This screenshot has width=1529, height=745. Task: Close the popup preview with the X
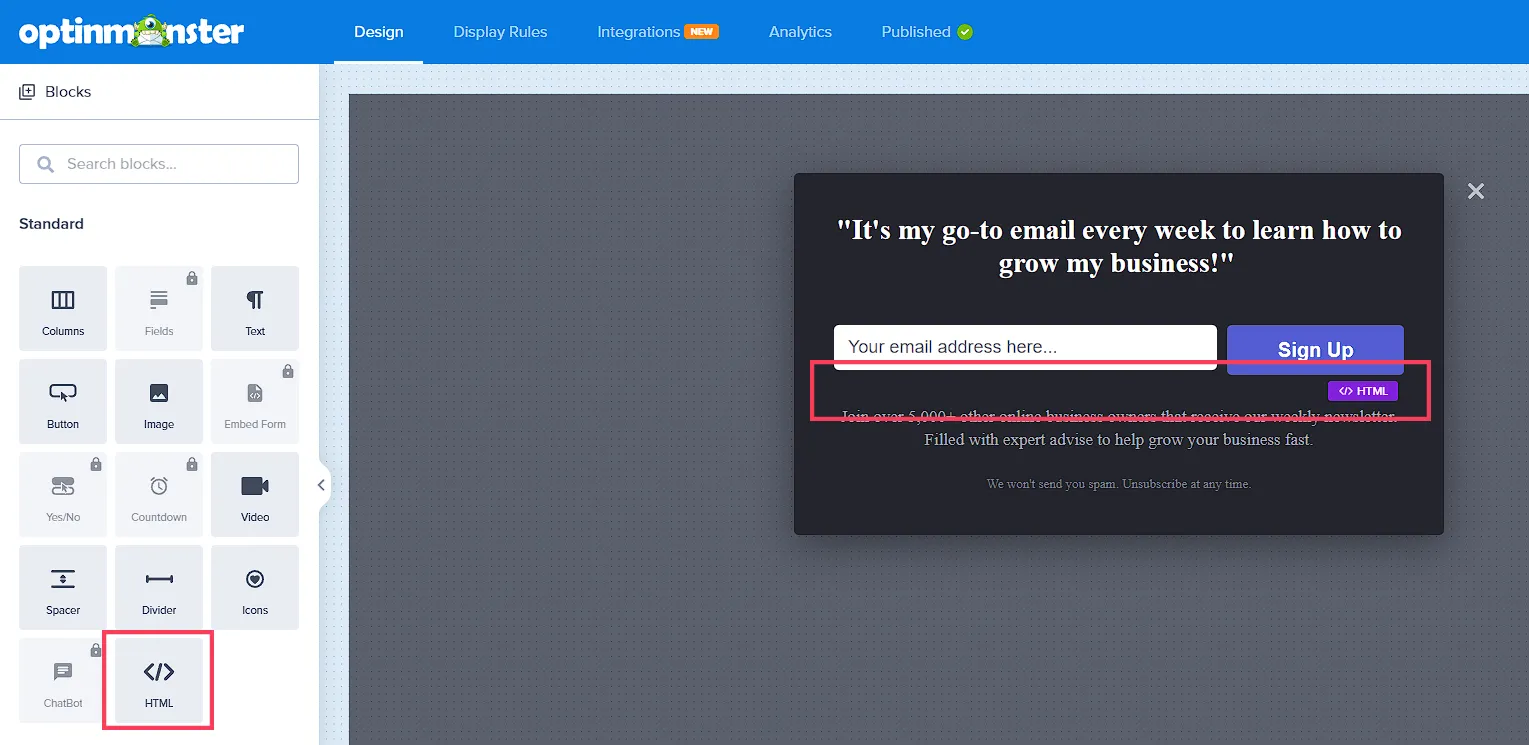point(1475,191)
